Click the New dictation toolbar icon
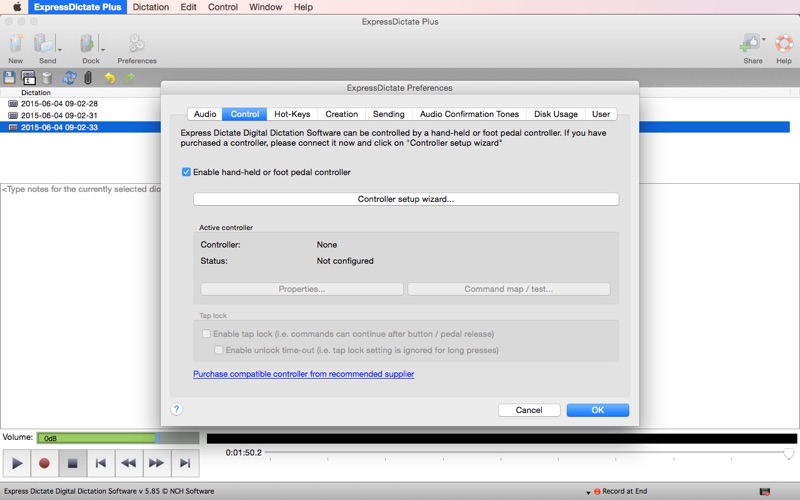This screenshot has height=500, width=800. [15, 44]
